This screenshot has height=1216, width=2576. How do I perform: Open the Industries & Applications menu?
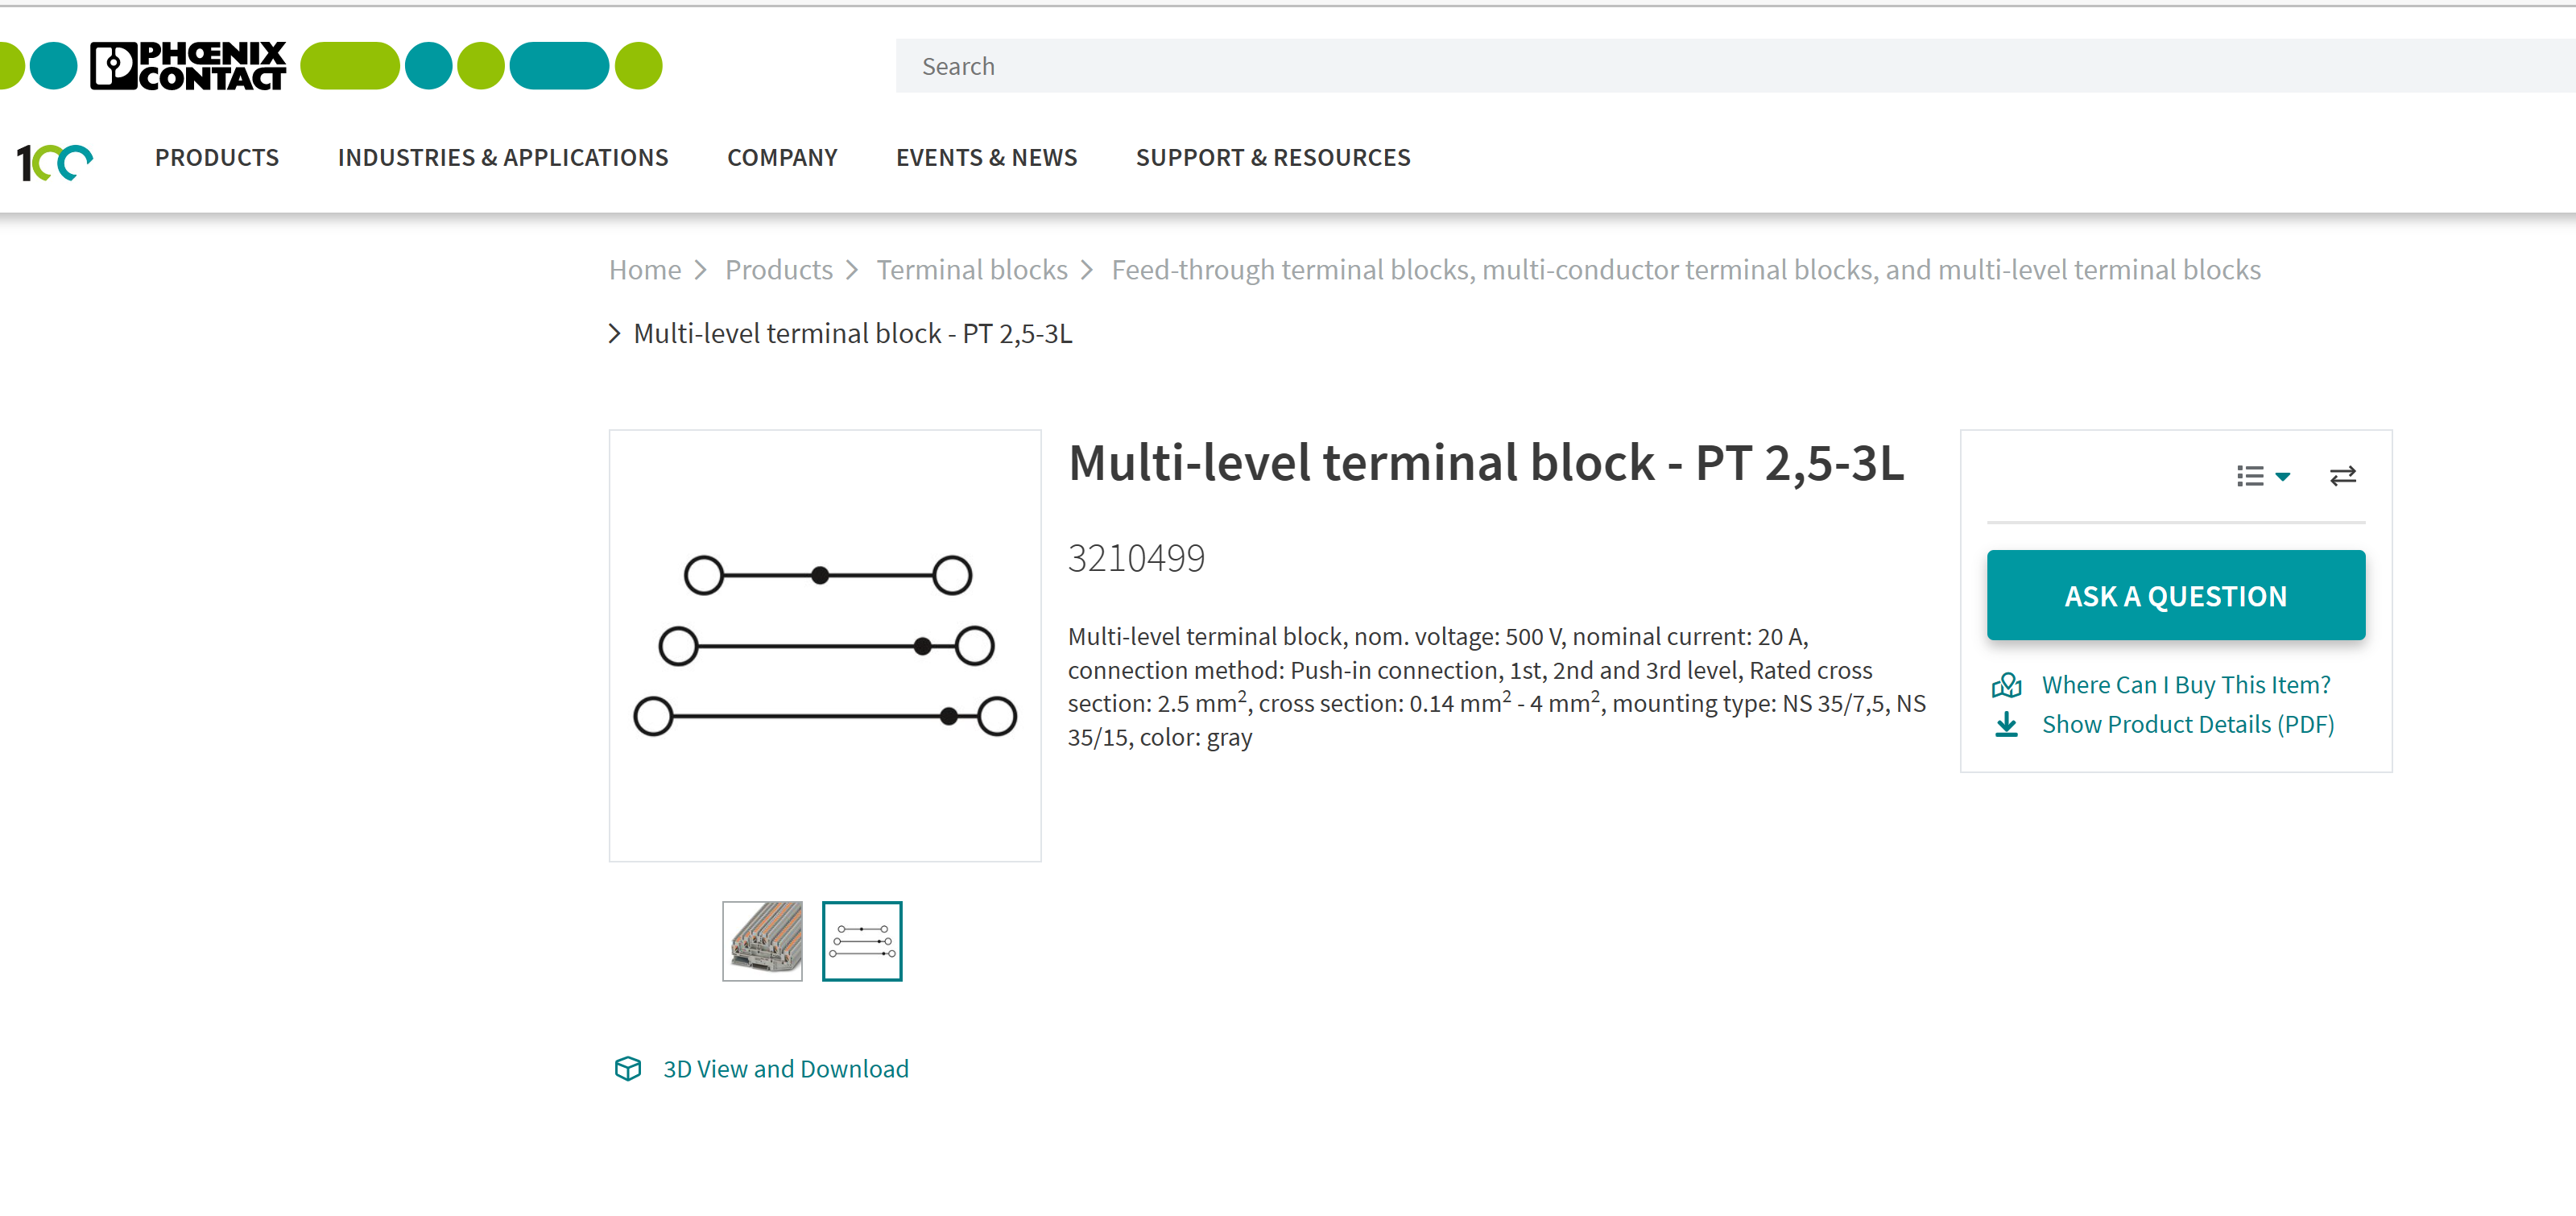503,157
